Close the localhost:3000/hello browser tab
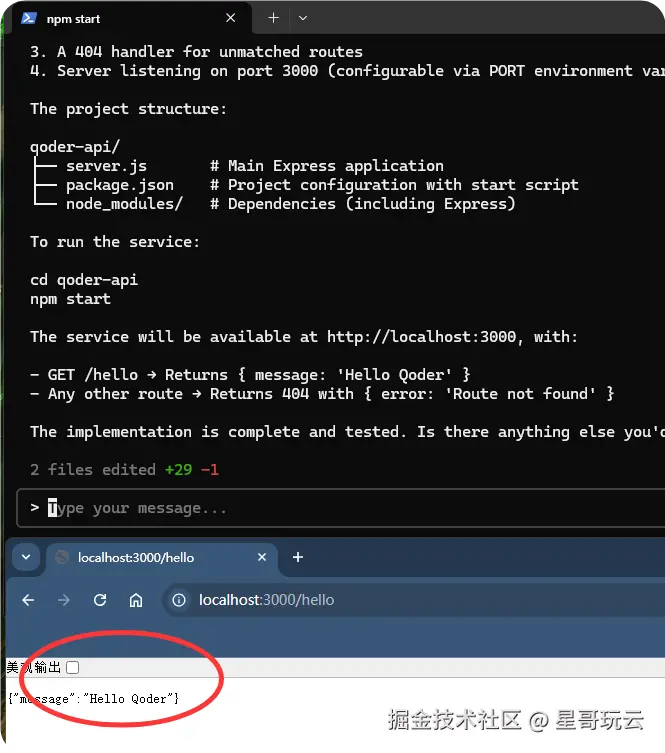The height and width of the screenshot is (753, 665). 262,557
